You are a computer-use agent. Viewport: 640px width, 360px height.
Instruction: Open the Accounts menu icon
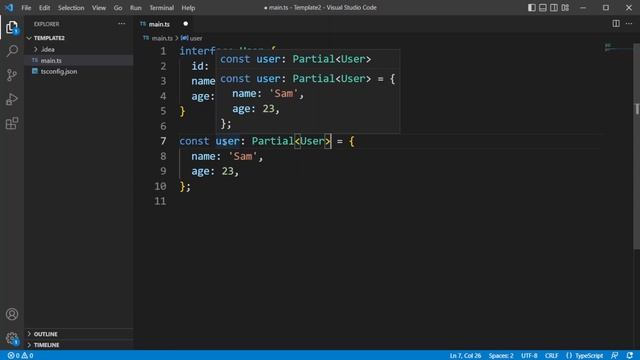coord(12,314)
